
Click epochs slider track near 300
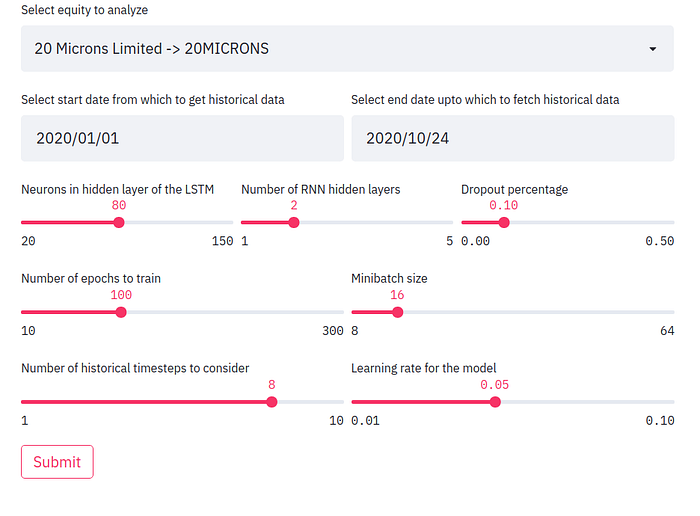341,312
